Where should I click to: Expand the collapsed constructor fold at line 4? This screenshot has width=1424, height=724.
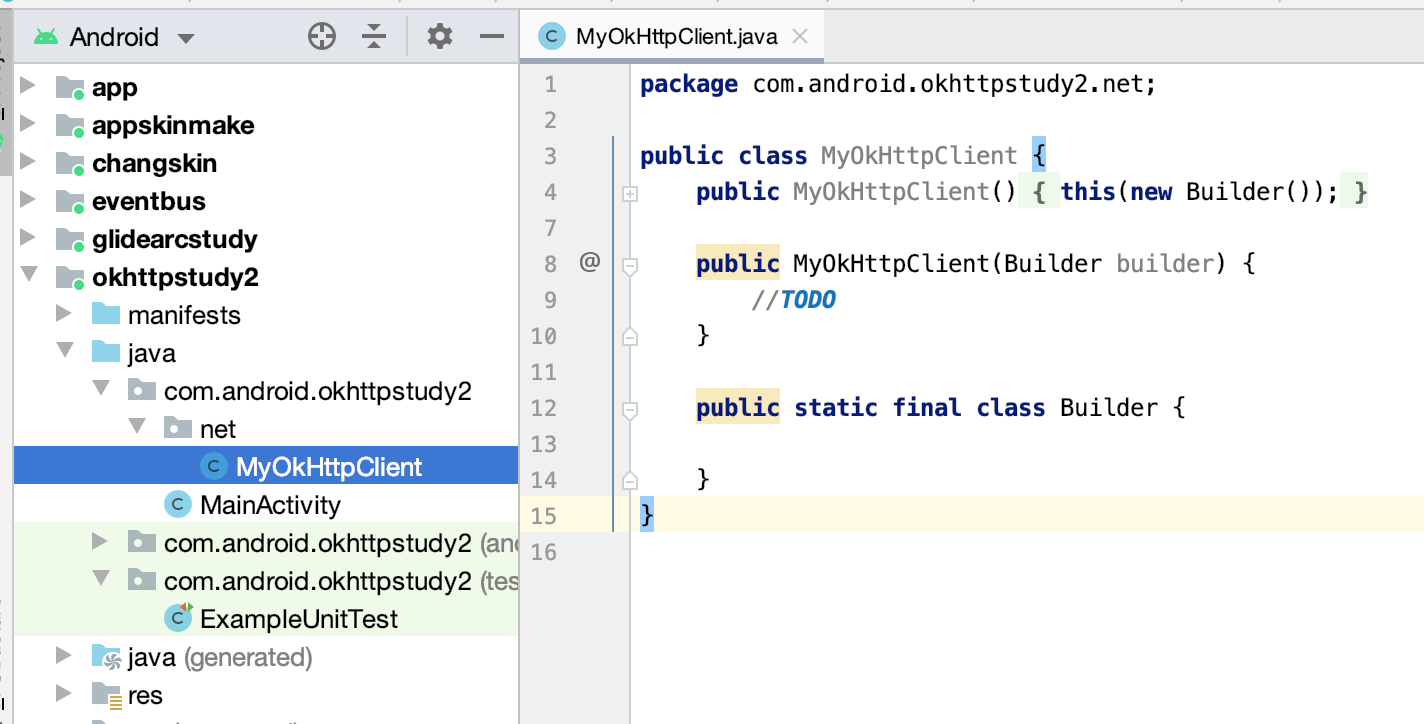point(630,195)
